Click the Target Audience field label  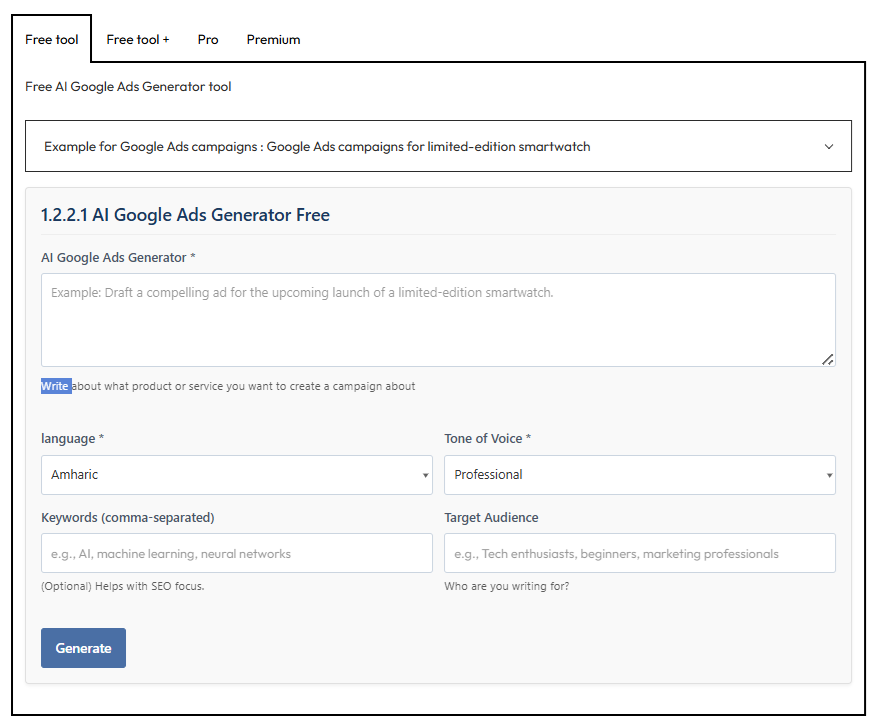tap(491, 518)
